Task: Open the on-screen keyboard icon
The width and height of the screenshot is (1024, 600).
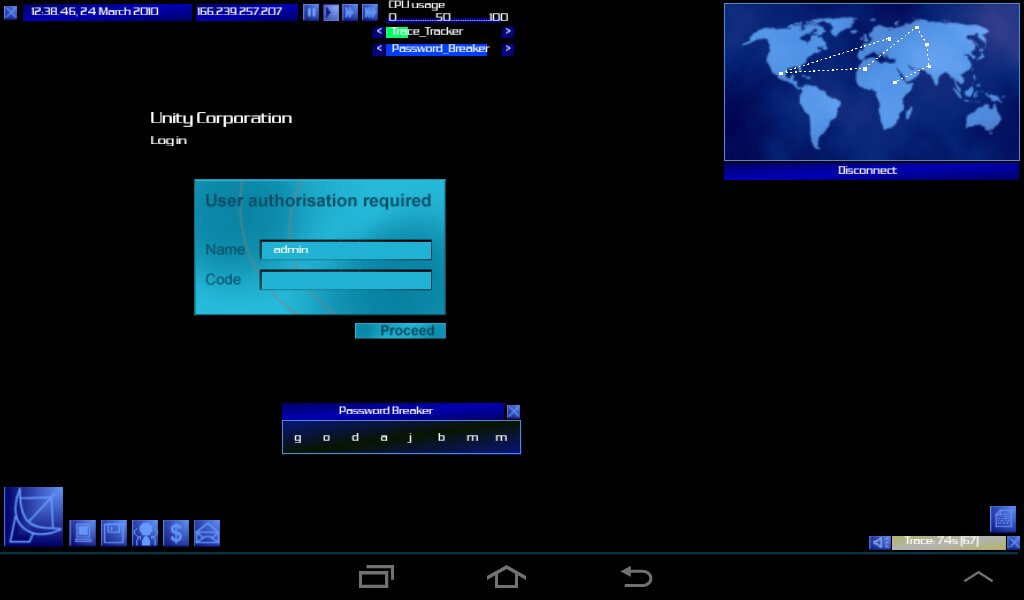Action: [x=1002, y=520]
